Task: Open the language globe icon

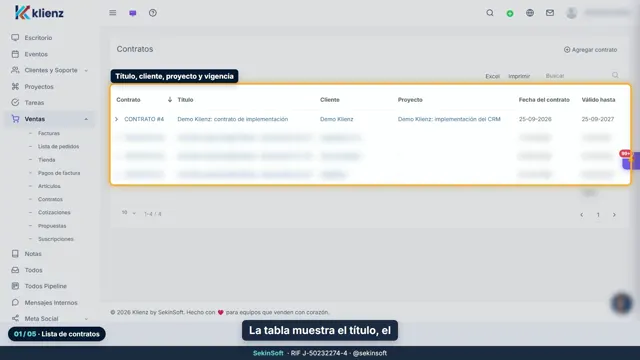Action: pos(530,13)
